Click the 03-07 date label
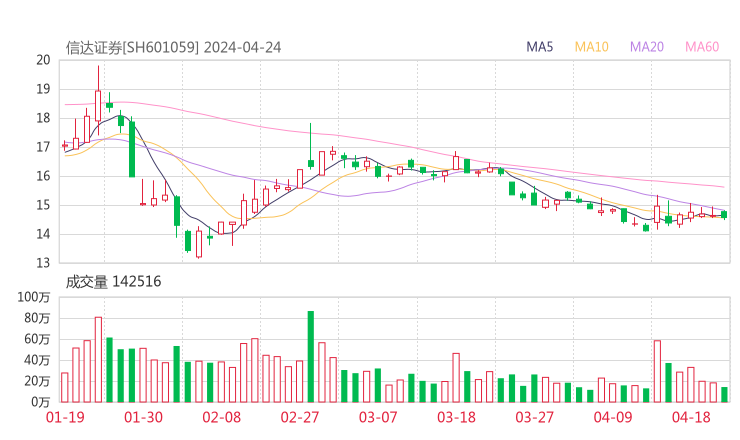740x440 pixels. (377, 418)
